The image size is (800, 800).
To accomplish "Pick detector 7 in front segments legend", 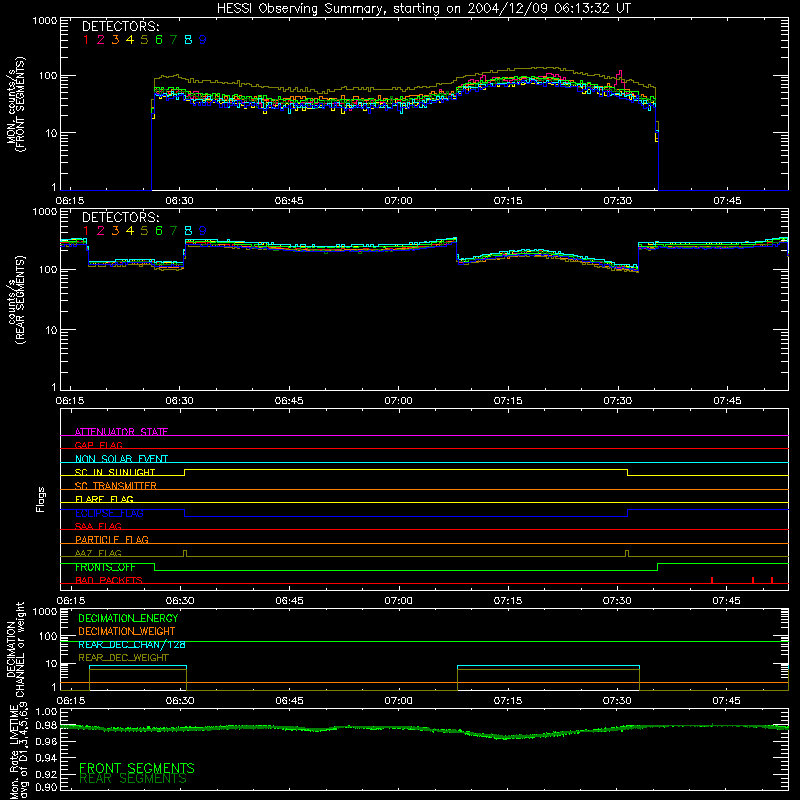I will tap(173, 40).
